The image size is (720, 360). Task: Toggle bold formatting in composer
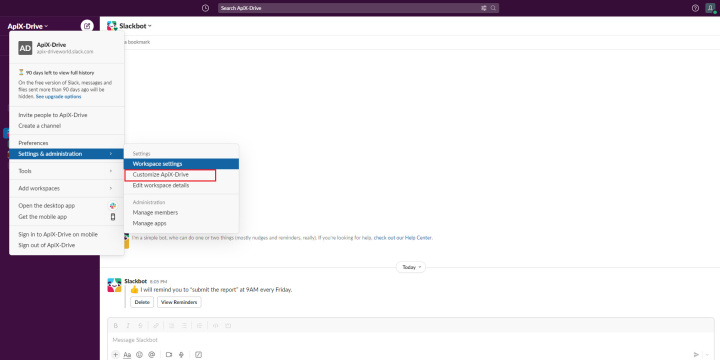[116, 326]
